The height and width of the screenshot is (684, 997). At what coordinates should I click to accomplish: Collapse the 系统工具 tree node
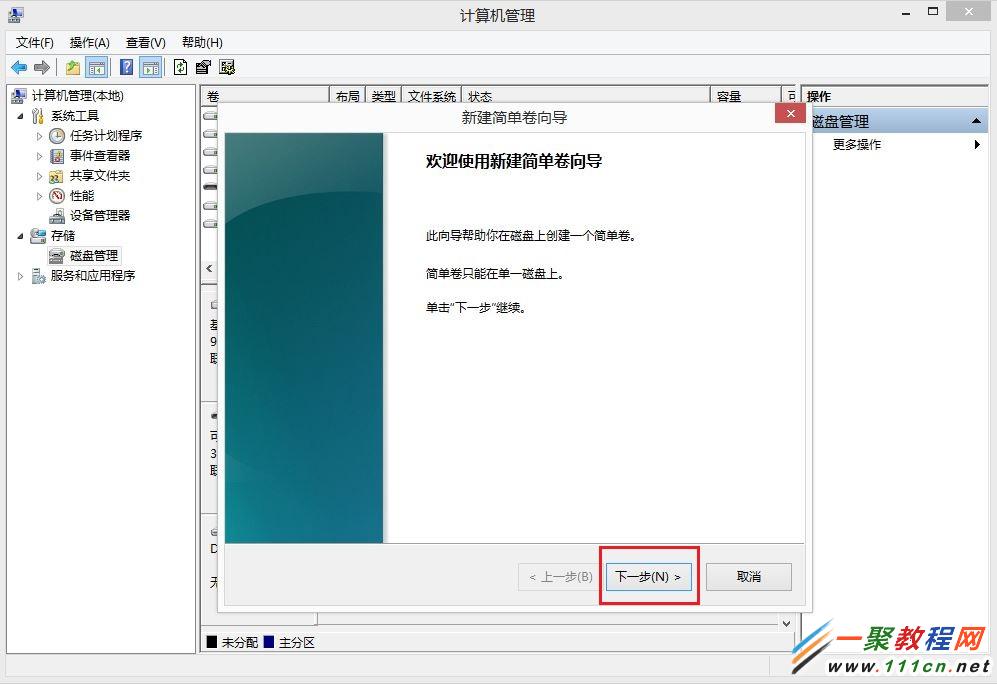(x=20, y=116)
